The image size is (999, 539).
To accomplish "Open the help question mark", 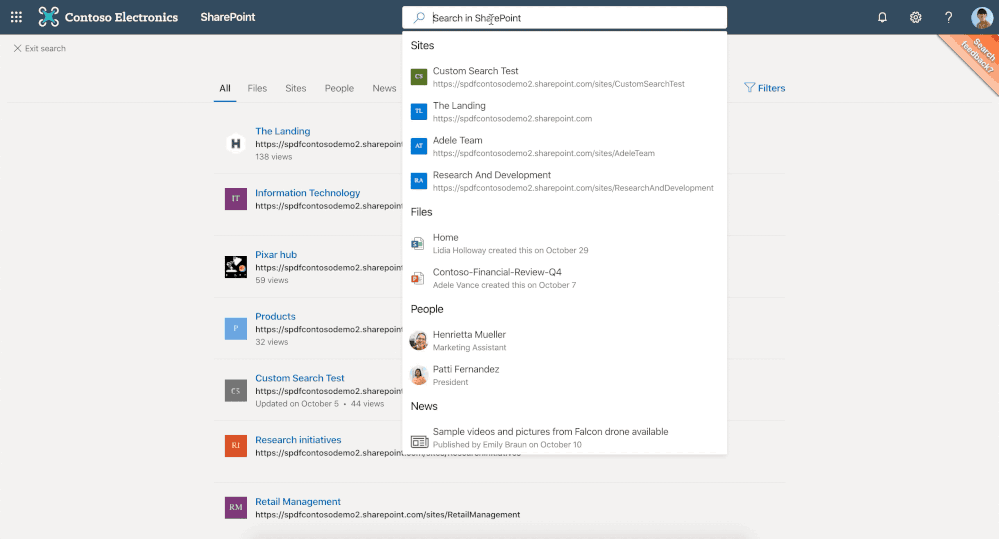I will 949,17.
